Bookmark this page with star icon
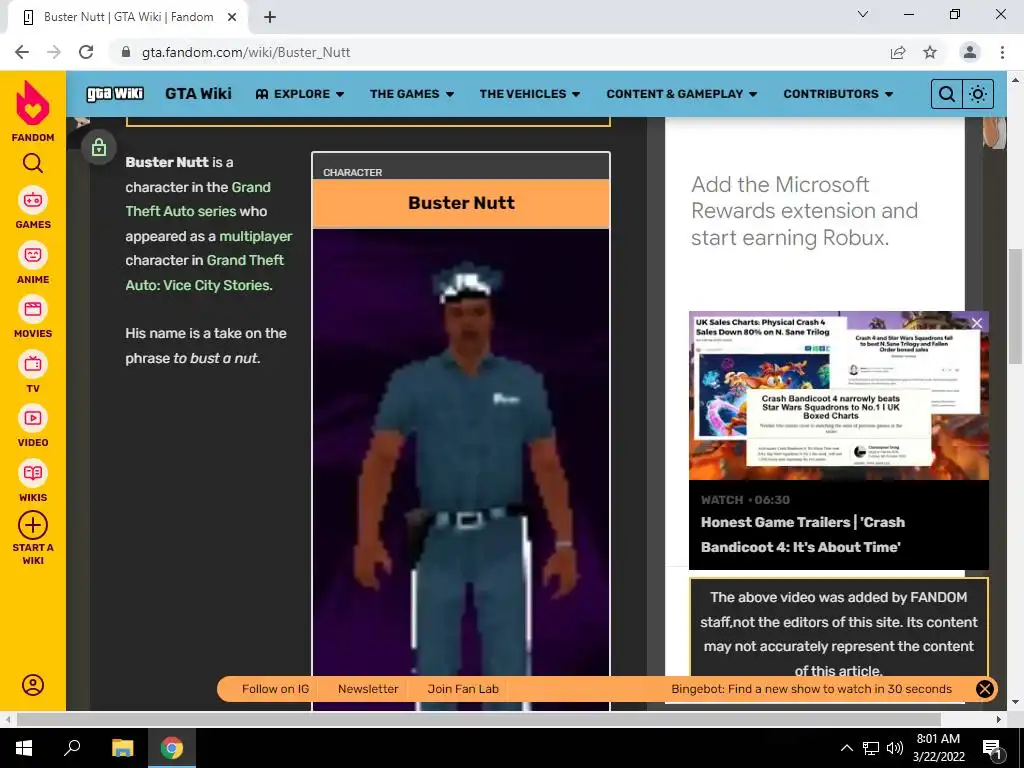This screenshot has width=1024, height=768. [930, 52]
